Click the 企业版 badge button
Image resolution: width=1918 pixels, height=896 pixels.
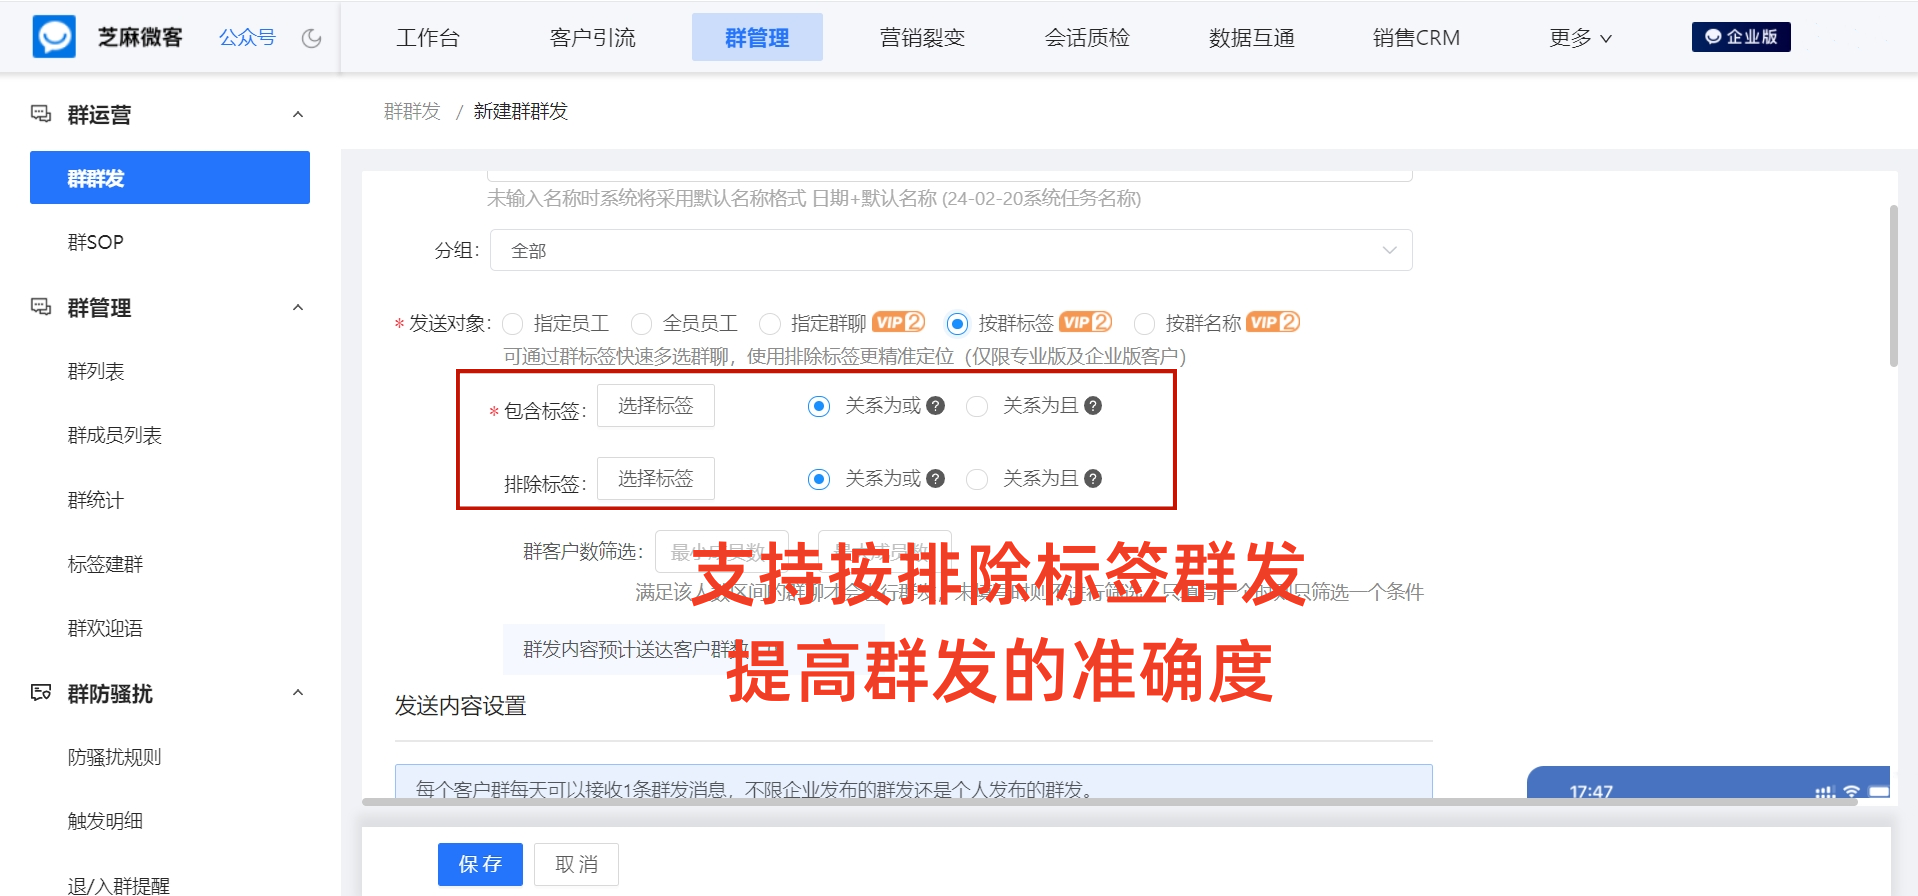click(x=1741, y=37)
